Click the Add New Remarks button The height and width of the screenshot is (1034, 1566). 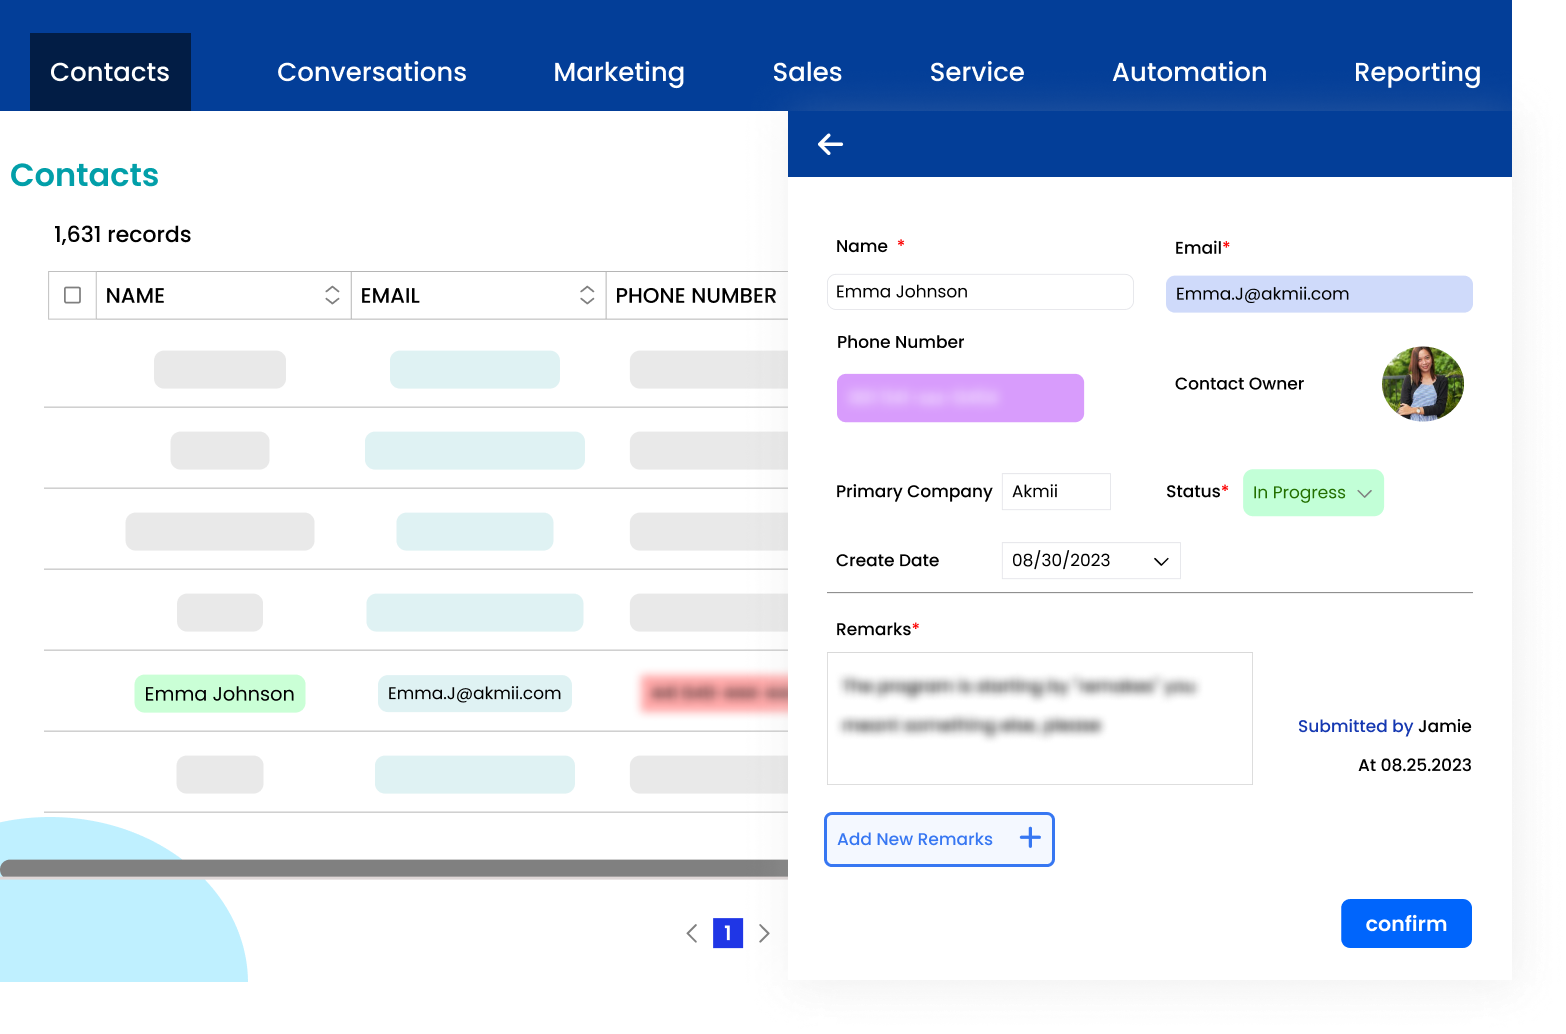(x=915, y=839)
